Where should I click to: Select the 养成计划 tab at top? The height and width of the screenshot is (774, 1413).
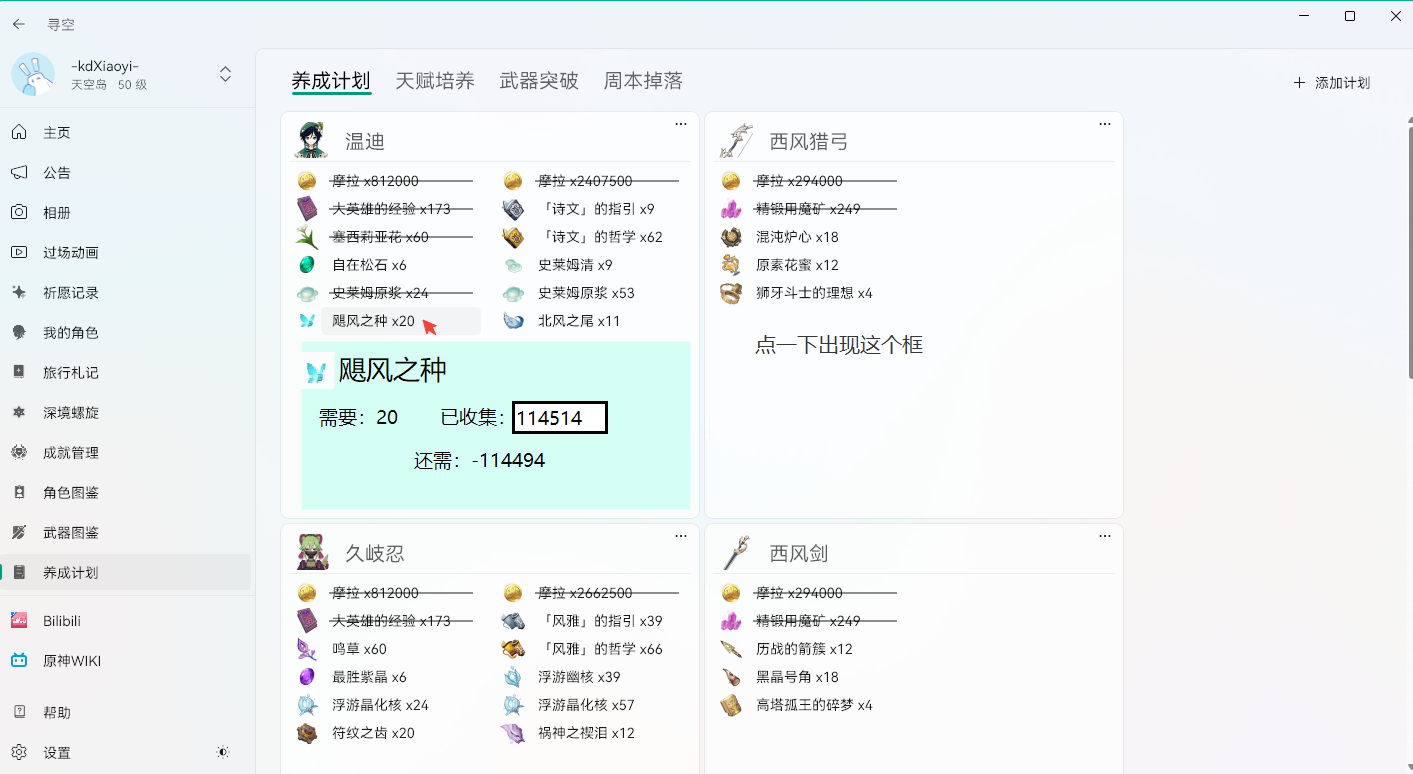331,81
